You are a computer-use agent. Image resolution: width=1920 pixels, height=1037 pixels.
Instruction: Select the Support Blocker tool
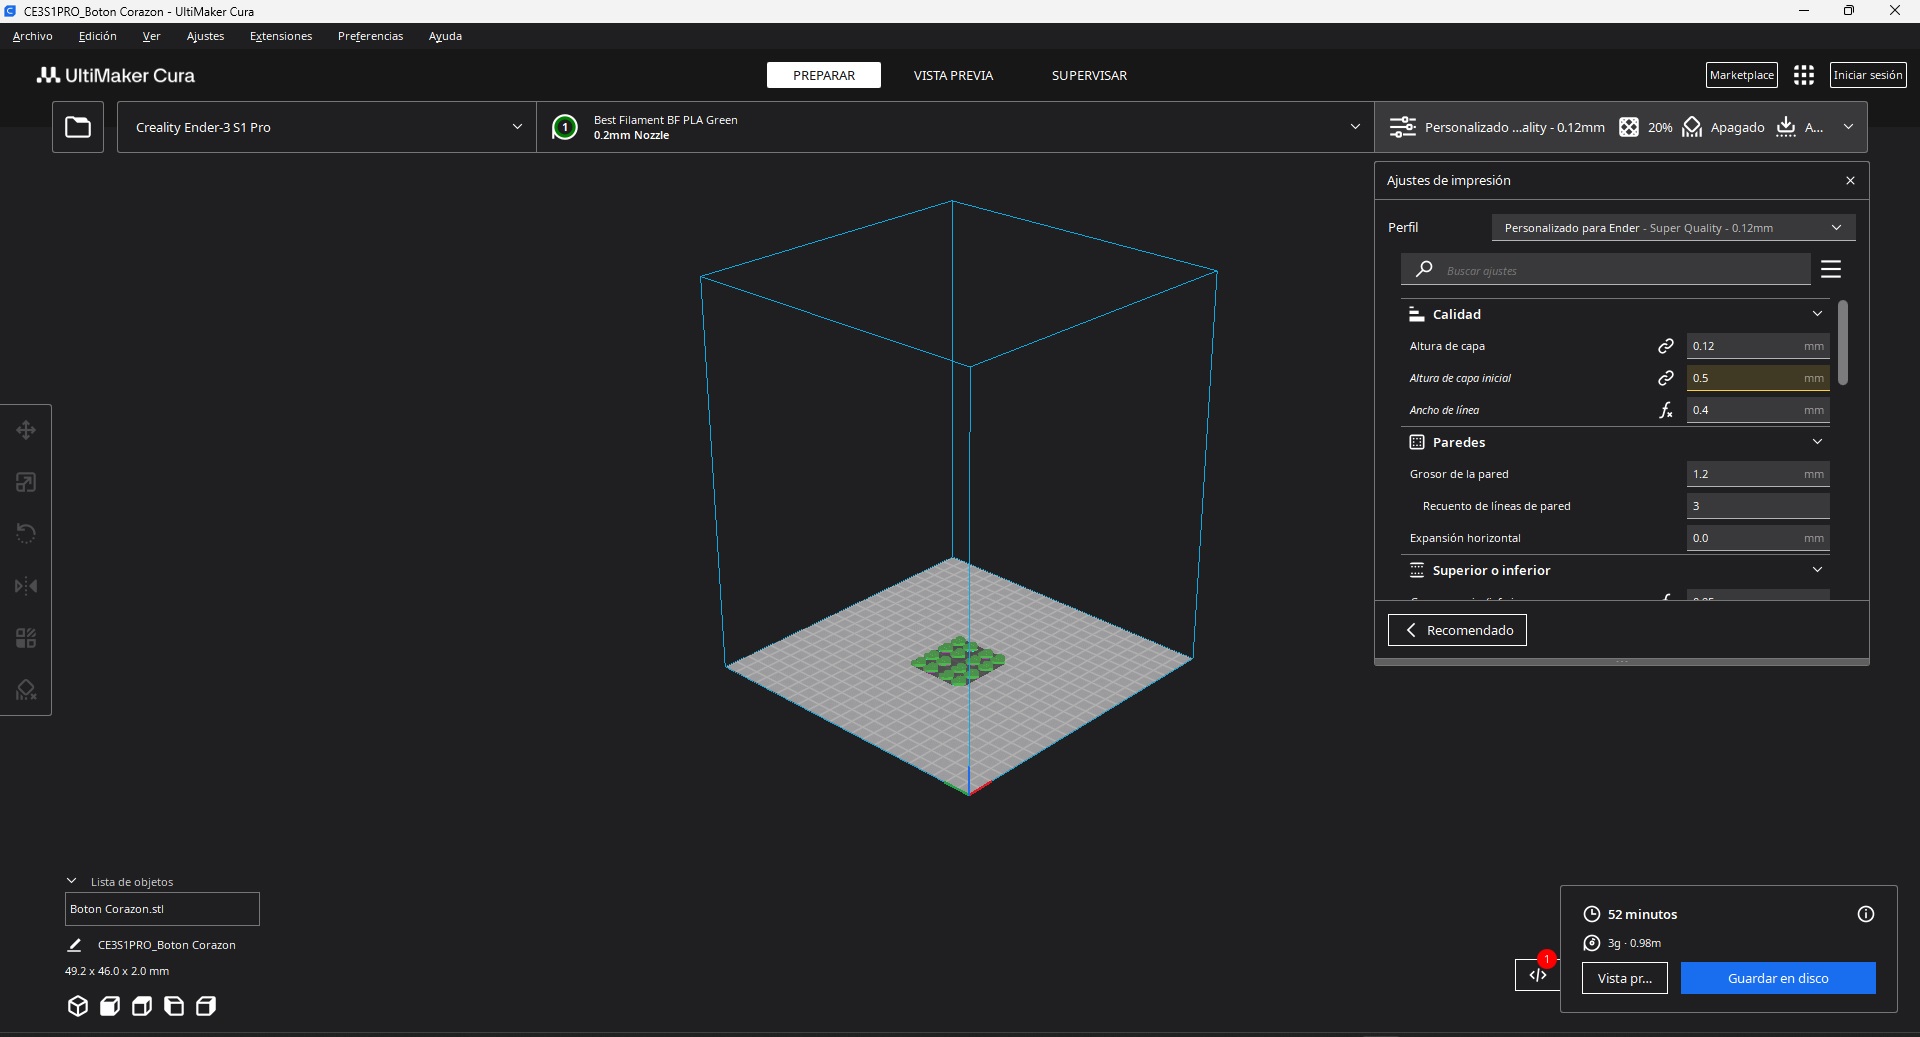tap(26, 690)
